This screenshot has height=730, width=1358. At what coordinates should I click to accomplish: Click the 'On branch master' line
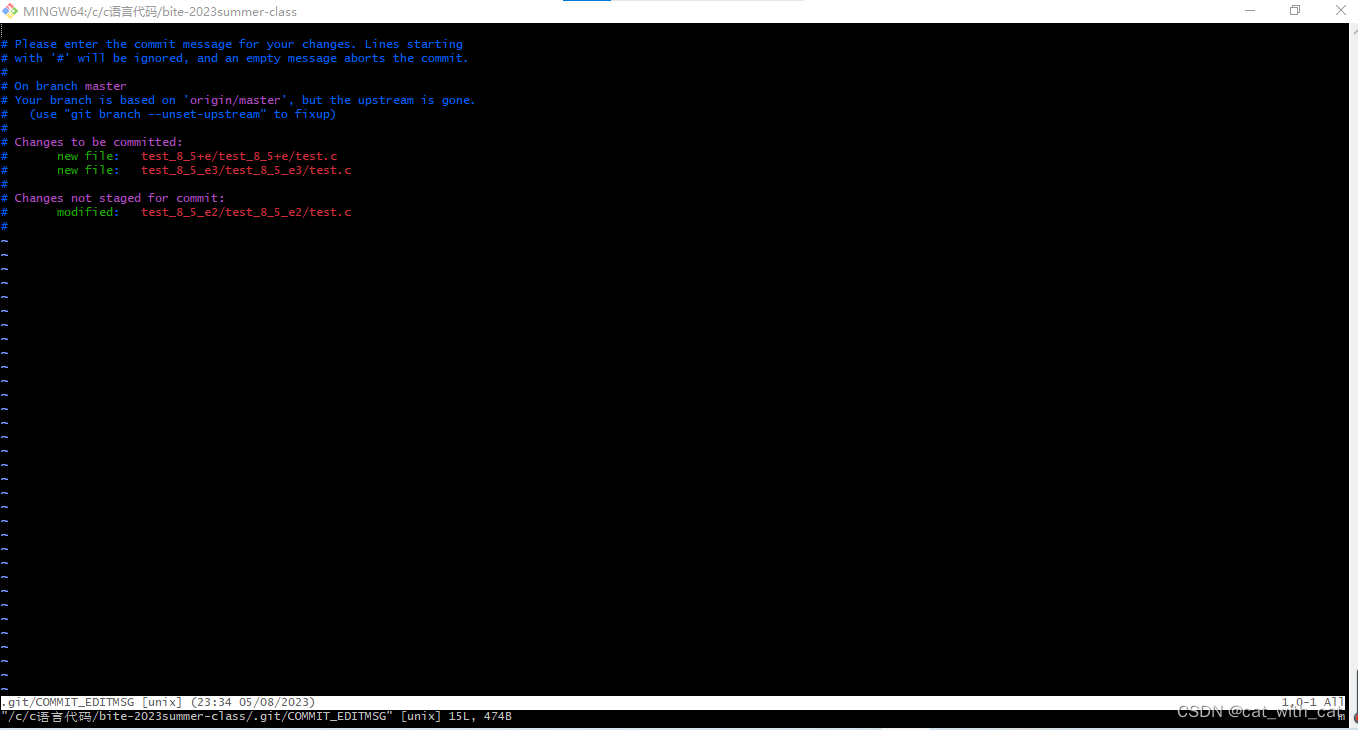(64, 86)
